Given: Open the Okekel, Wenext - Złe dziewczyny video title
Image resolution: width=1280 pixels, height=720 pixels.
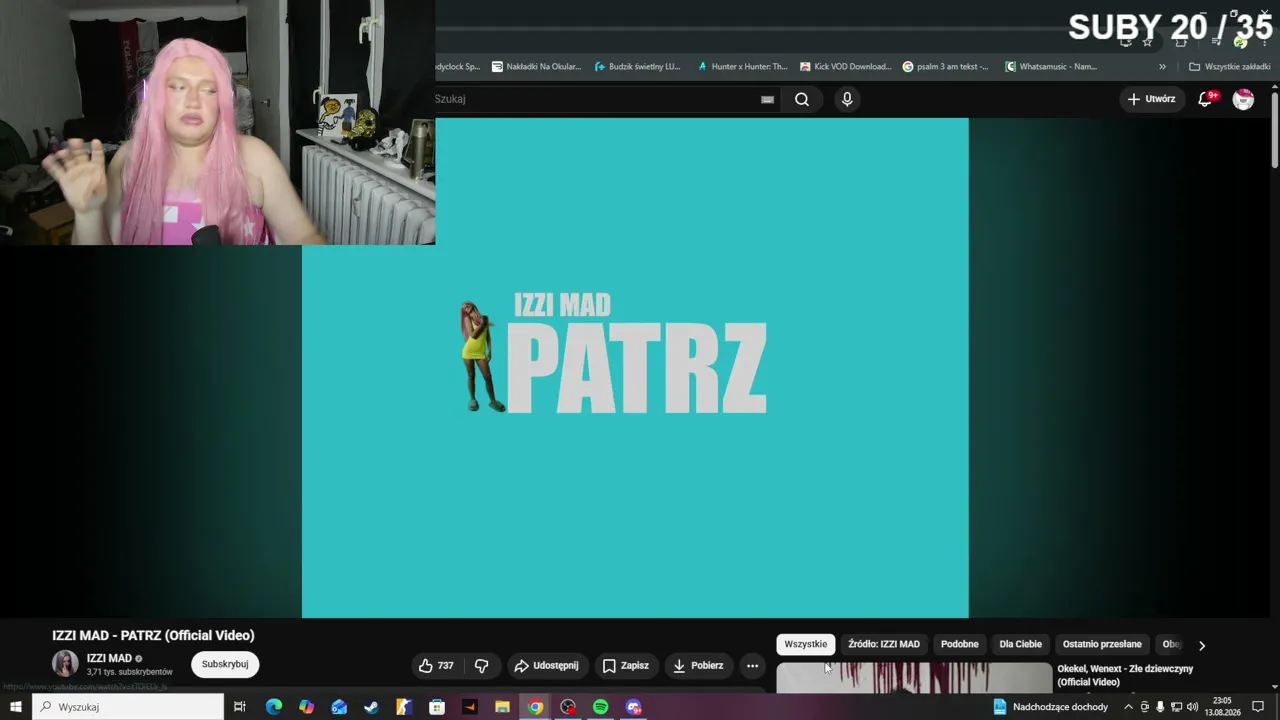Looking at the screenshot, I should pos(1125,675).
